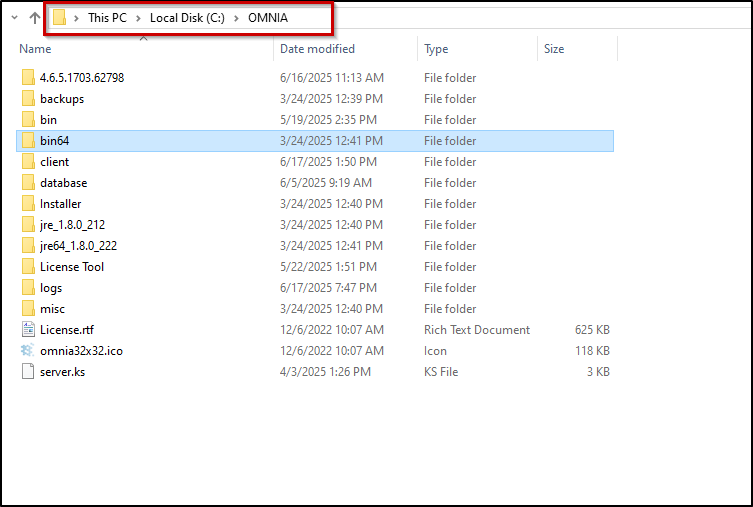753x507 pixels.
Task: Click the date '6/5/2025 9:19 AM'
Action: 326,183
